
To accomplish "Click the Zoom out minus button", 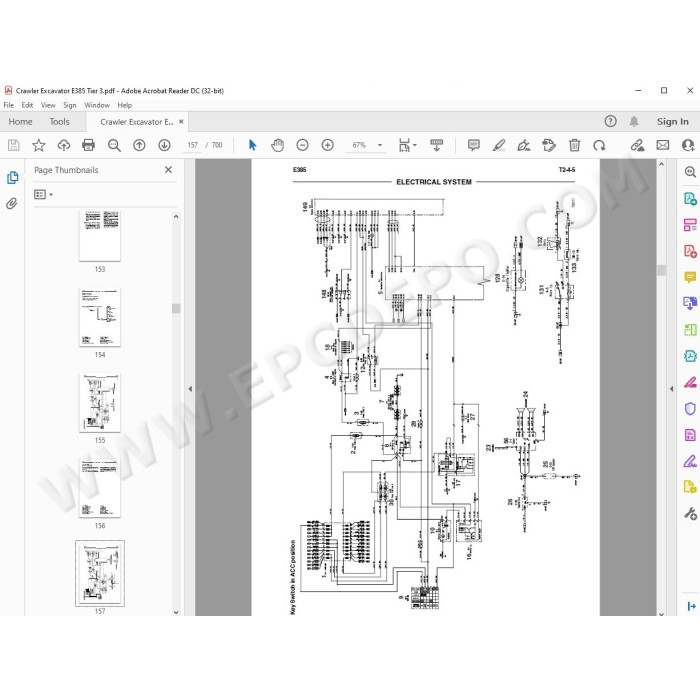I will point(302,145).
